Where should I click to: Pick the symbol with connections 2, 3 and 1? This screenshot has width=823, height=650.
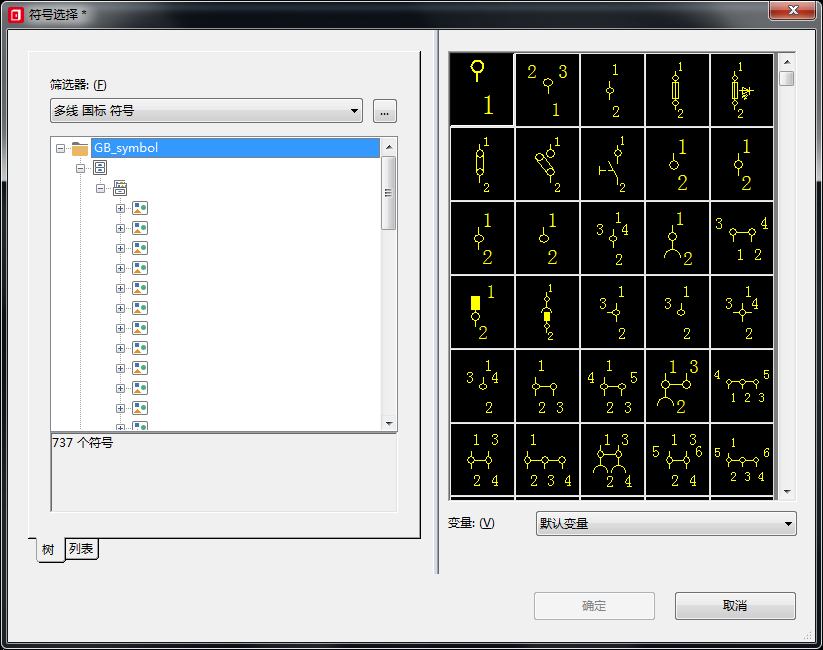[x=547, y=89]
